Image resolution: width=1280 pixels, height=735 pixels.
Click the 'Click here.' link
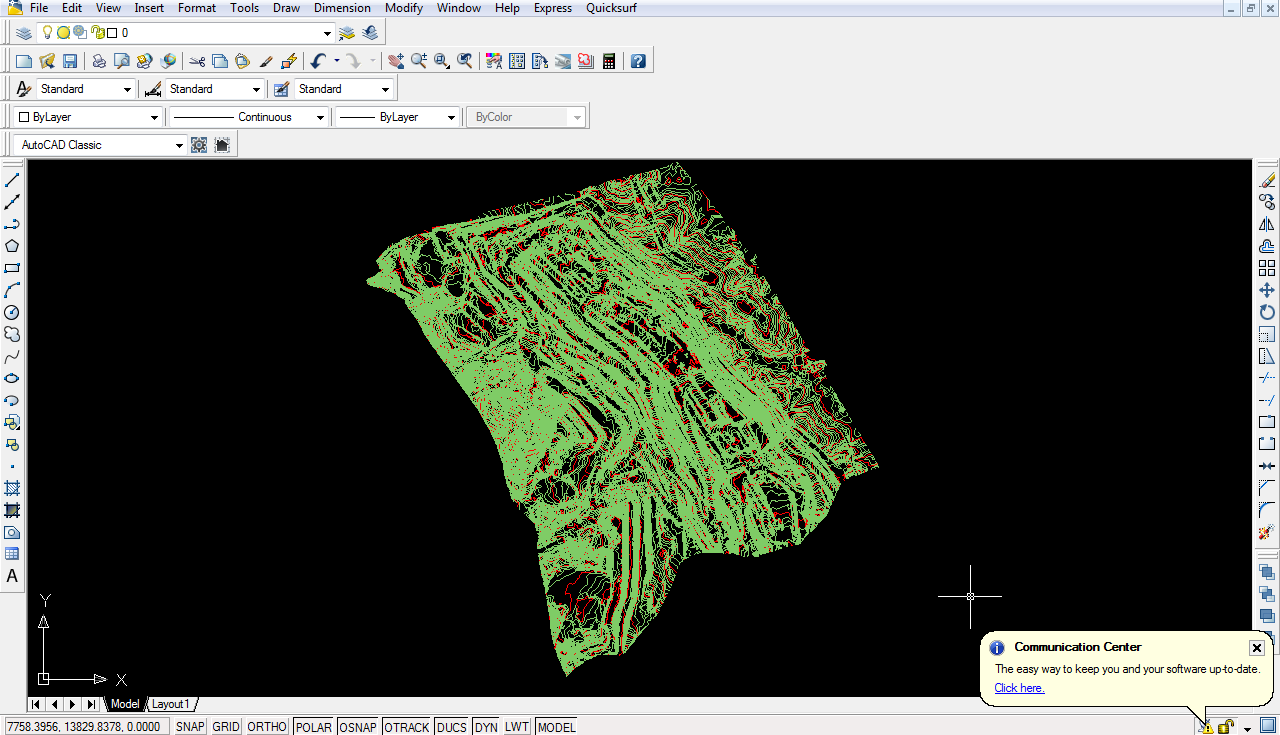pyautogui.click(x=1019, y=688)
